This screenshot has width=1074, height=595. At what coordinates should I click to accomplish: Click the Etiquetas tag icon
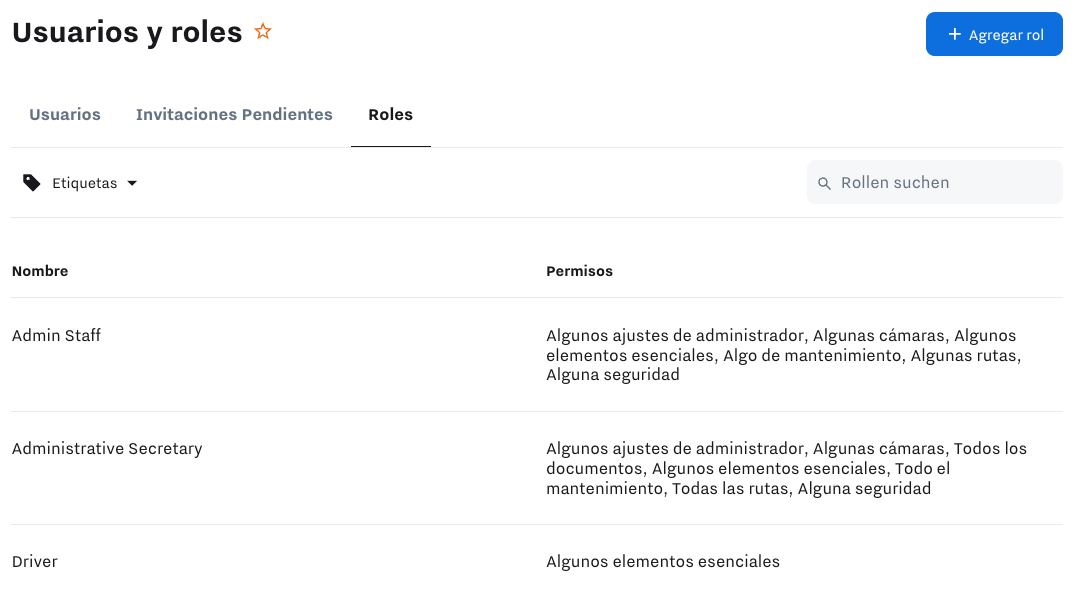tap(32, 183)
